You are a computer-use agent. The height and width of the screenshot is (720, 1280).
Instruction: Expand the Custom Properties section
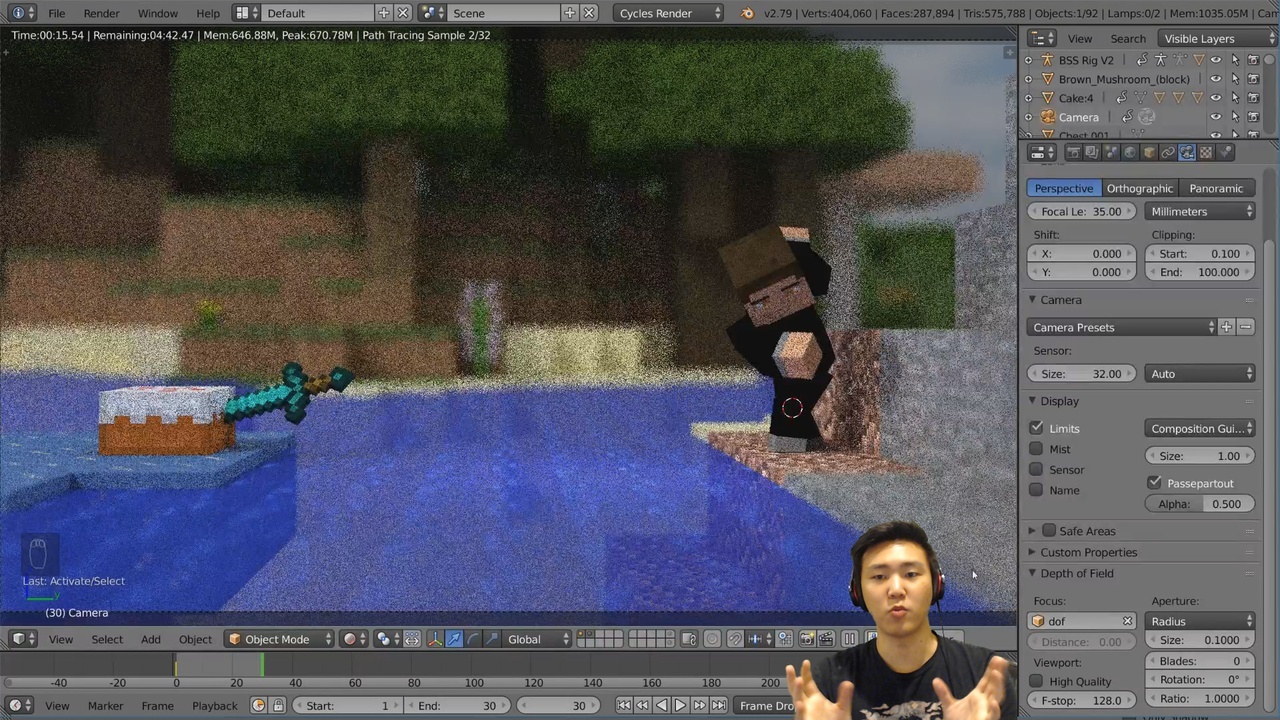(1089, 552)
